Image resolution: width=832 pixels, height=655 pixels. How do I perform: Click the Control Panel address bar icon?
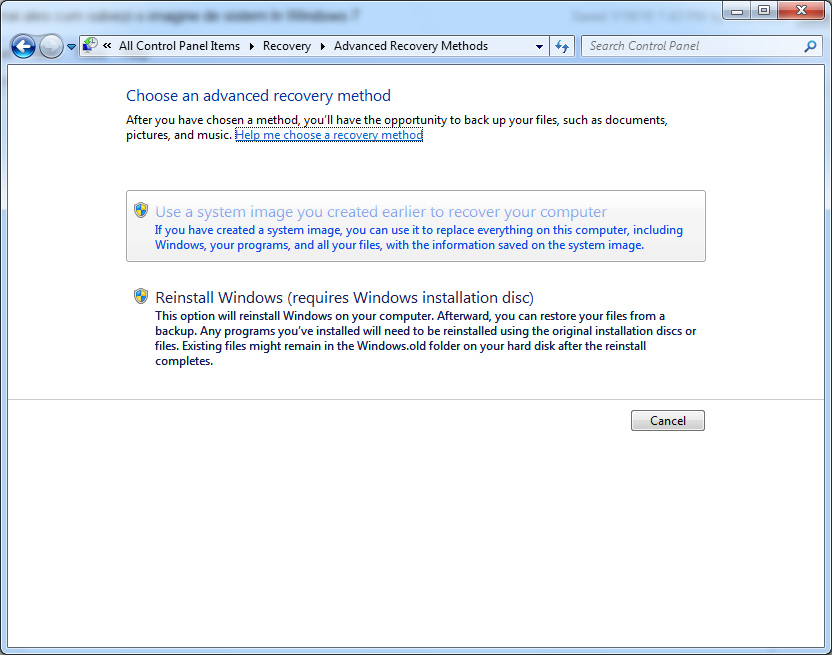coord(91,46)
